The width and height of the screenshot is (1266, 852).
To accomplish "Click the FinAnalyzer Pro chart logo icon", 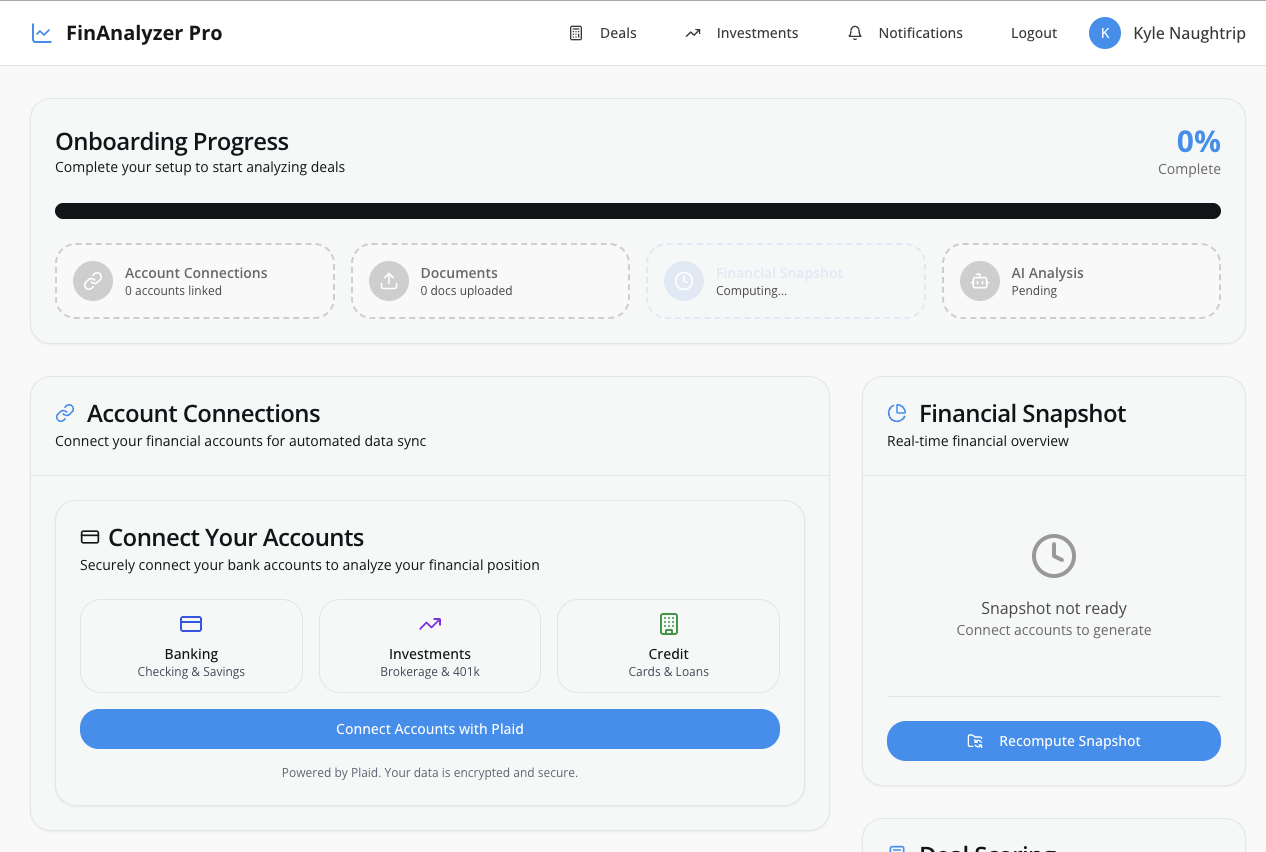I will pyautogui.click(x=41, y=32).
